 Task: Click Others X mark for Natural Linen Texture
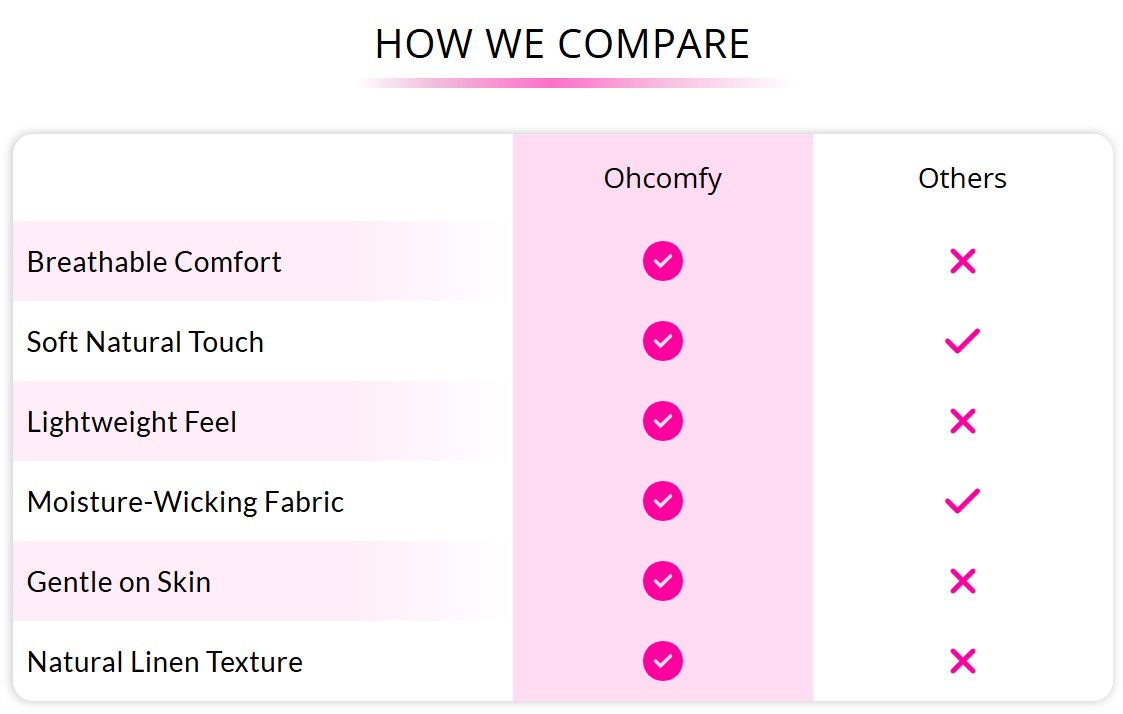[x=963, y=661]
